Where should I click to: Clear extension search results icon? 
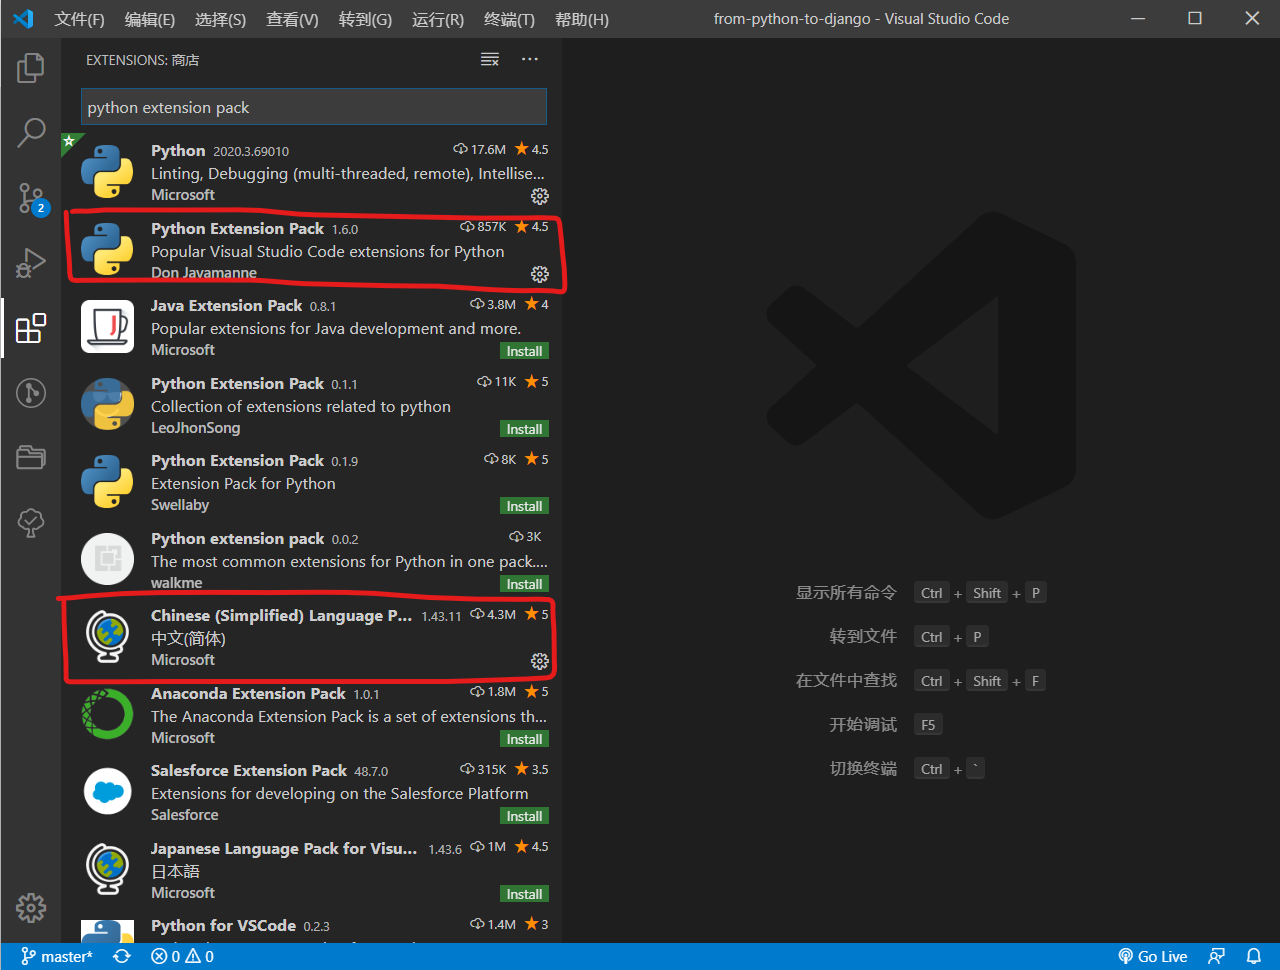click(x=490, y=60)
